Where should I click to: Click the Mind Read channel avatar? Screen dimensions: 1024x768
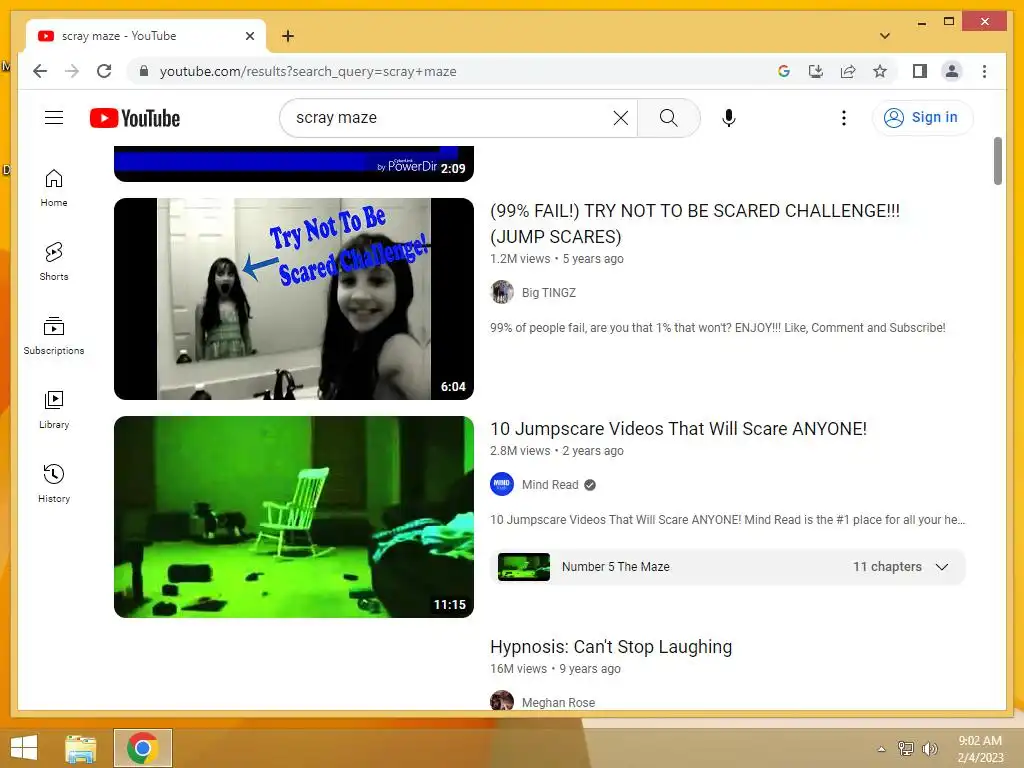502,484
